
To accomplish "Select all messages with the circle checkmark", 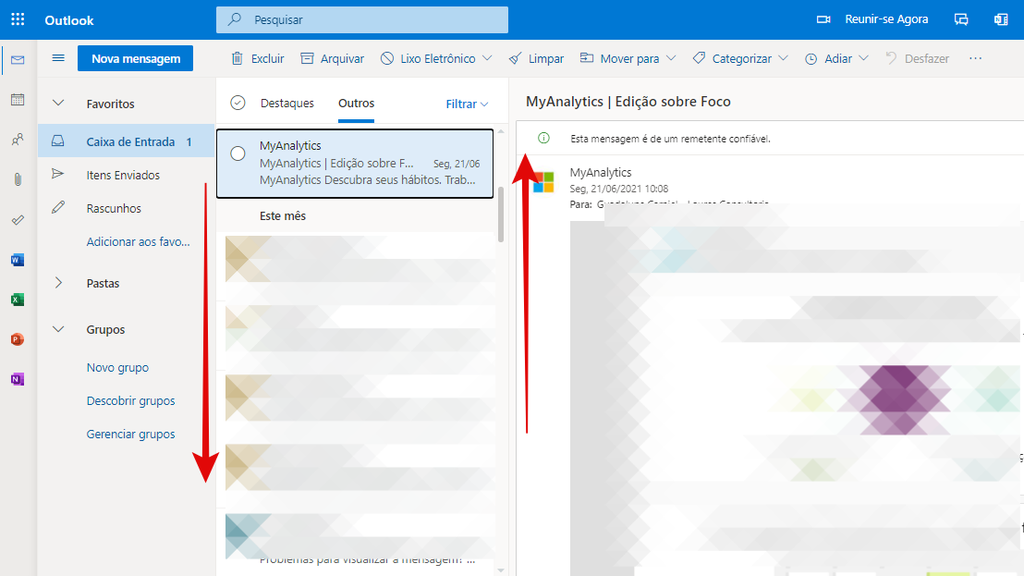I will [238, 103].
